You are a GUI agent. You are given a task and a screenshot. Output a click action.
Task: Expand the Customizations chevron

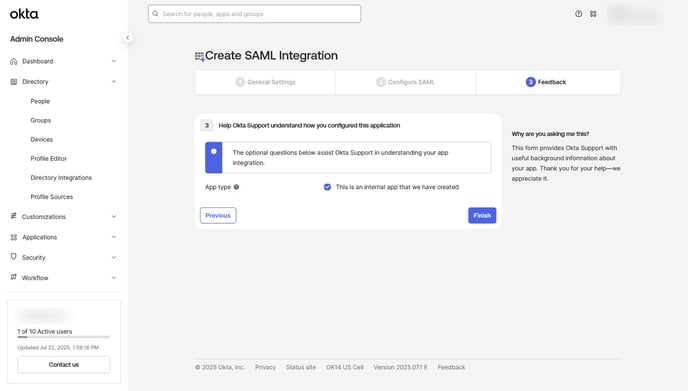(114, 216)
